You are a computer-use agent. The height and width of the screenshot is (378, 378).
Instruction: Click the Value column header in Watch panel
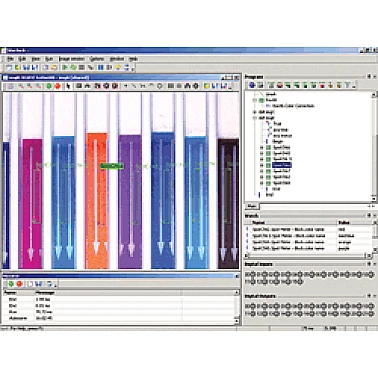(x=354, y=222)
